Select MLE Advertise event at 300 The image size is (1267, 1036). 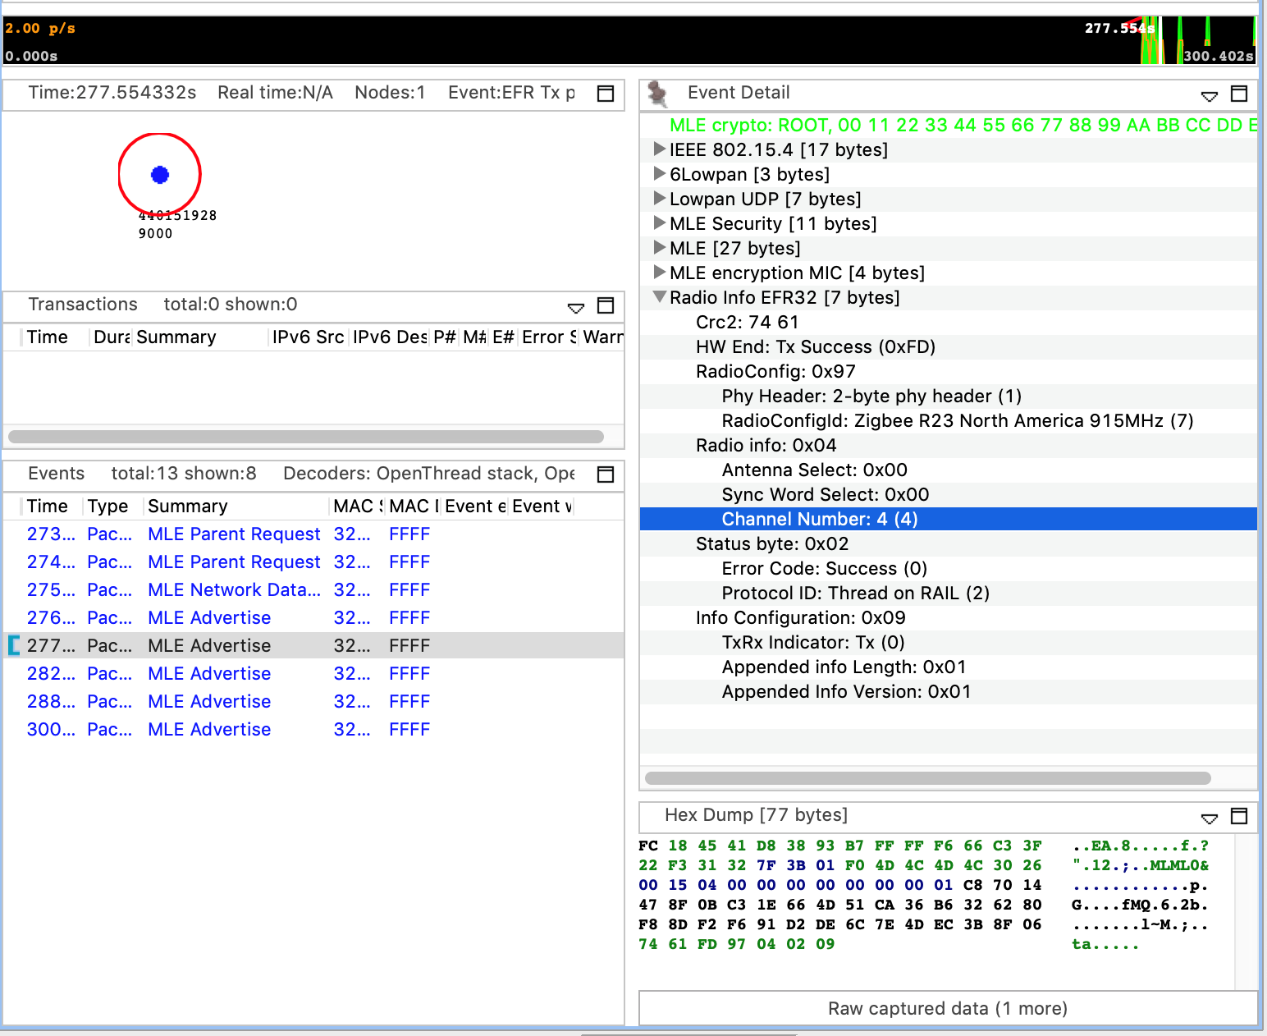314,730
